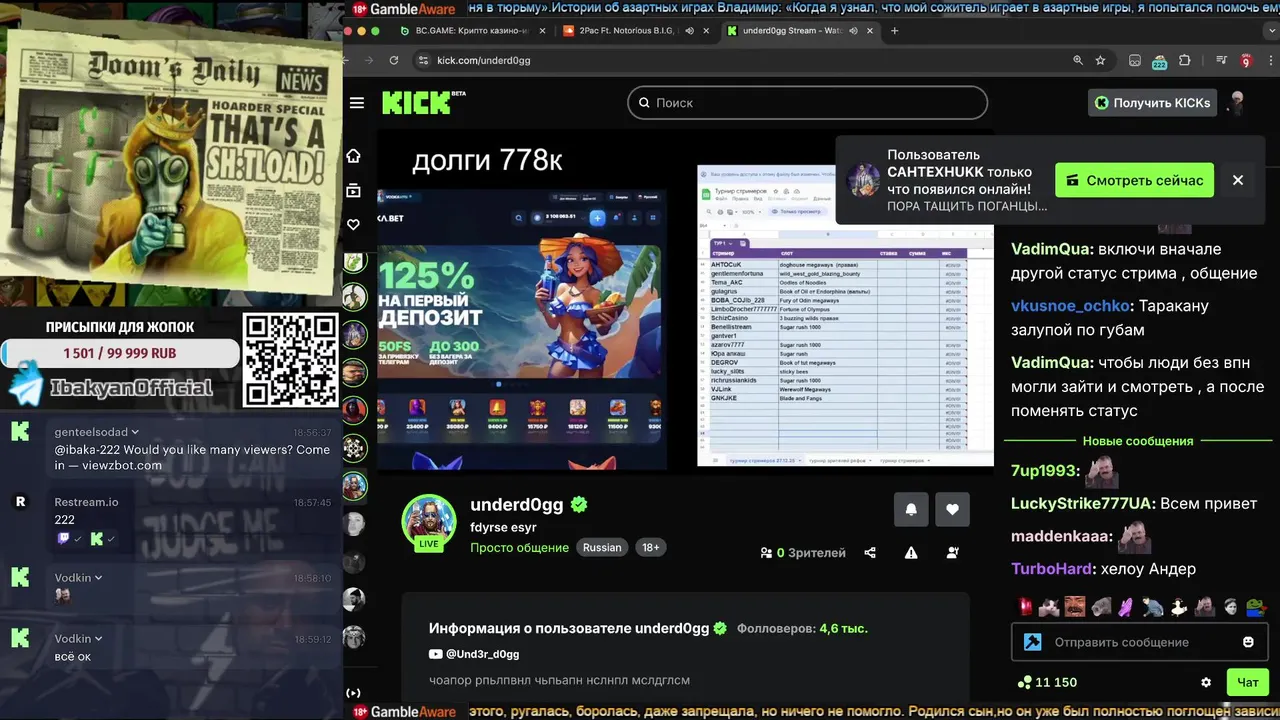Click Получить KICKs button
Viewport: 1280px width, 720px height.
click(x=1151, y=103)
